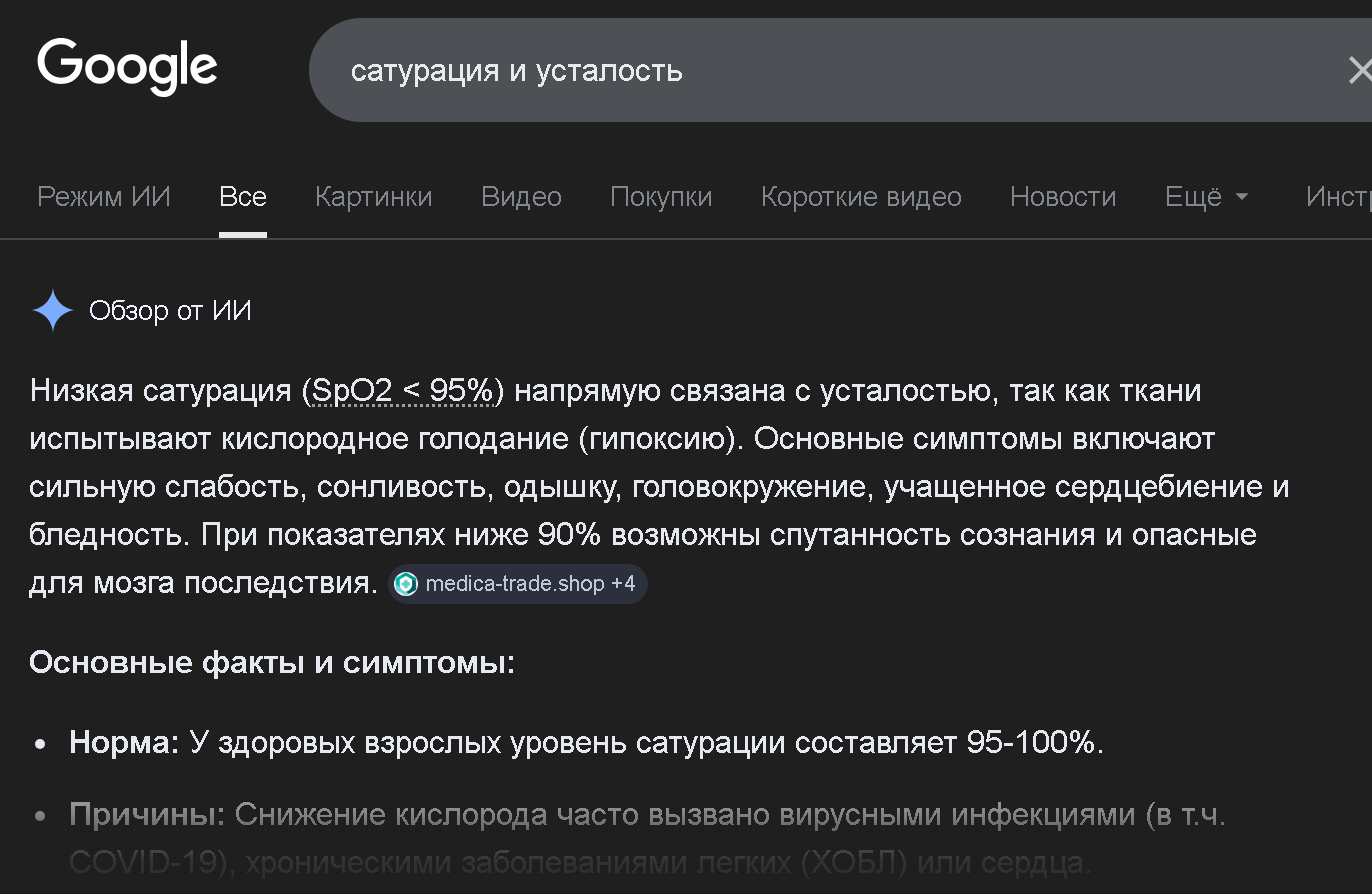
Task: Click the blue AI overview sparkle icon
Action: click(53, 311)
